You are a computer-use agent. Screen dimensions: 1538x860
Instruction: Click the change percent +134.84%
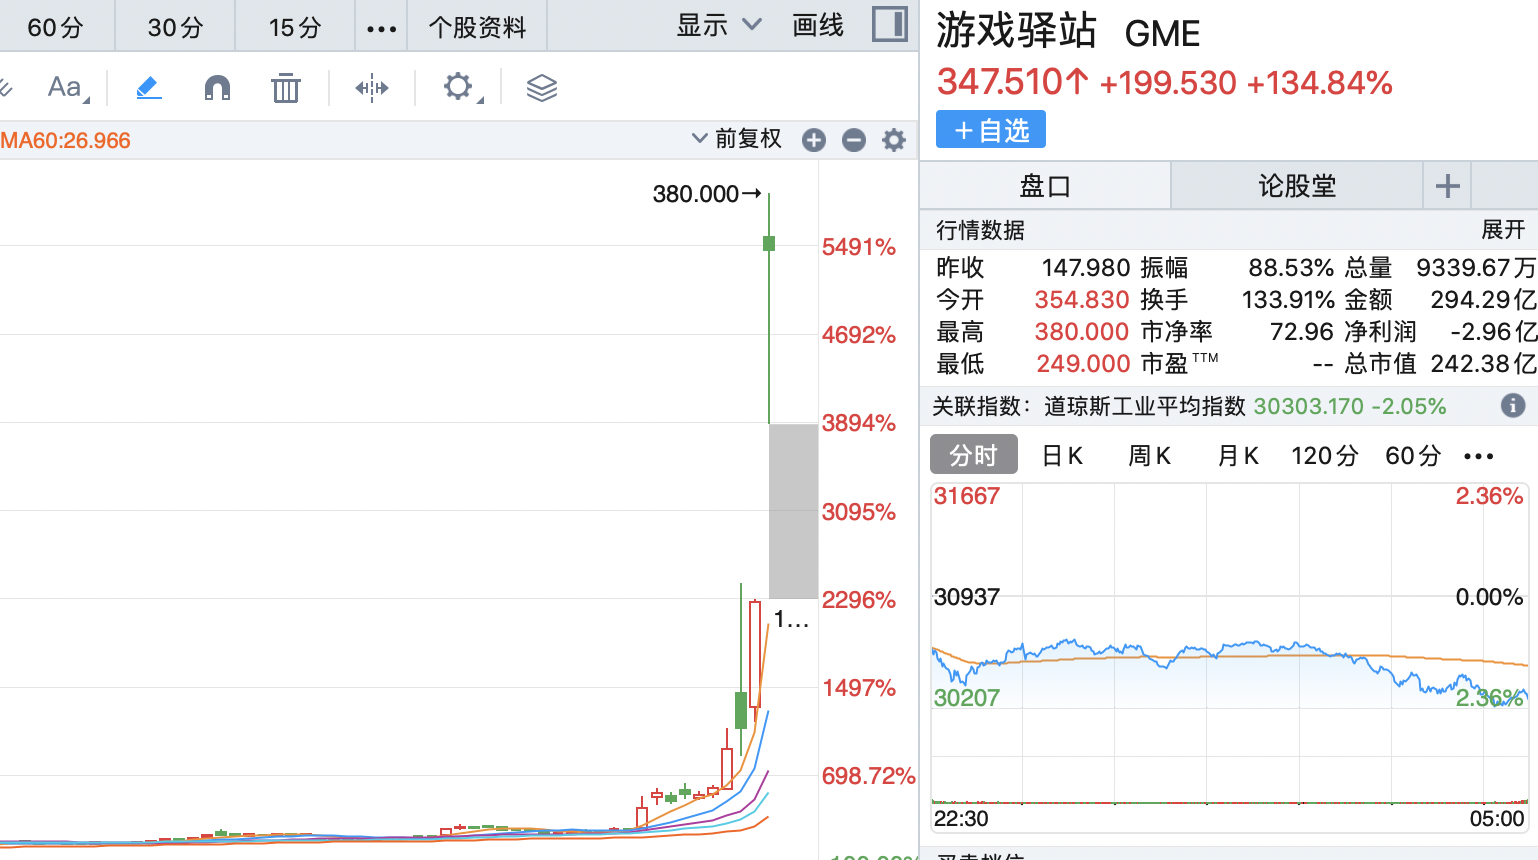(1319, 83)
